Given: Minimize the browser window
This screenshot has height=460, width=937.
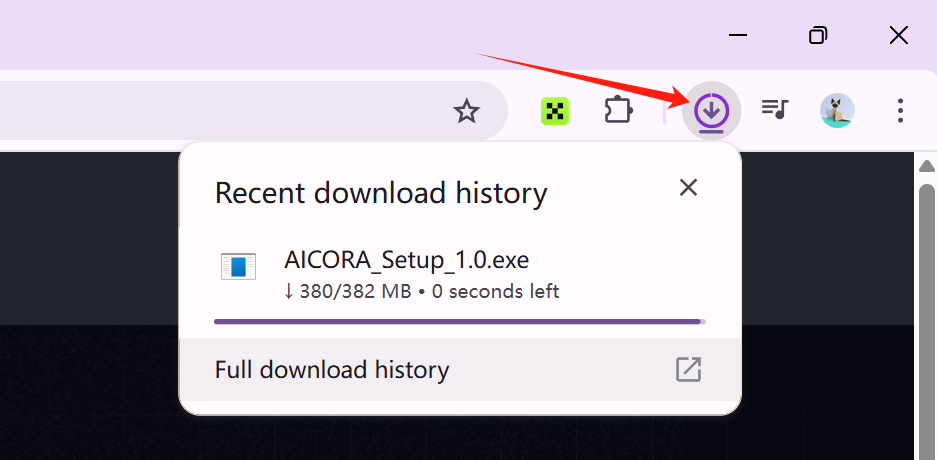Looking at the screenshot, I should [x=739, y=35].
